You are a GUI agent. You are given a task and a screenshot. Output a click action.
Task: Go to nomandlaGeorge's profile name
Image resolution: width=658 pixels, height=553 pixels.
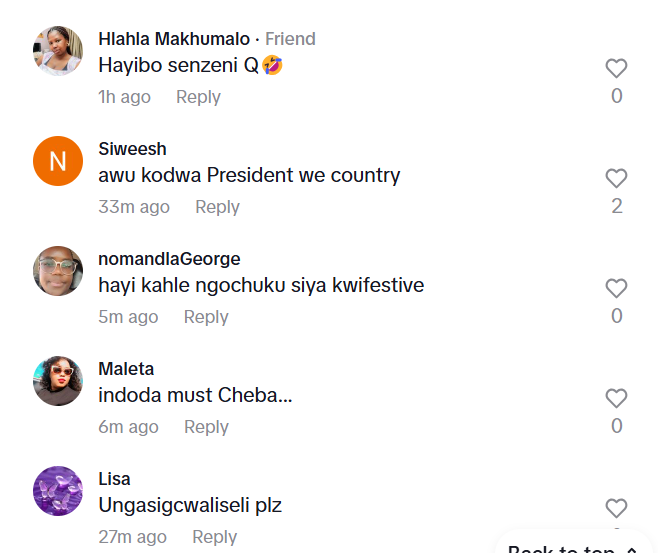pyautogui.click(x=169, y=259)
